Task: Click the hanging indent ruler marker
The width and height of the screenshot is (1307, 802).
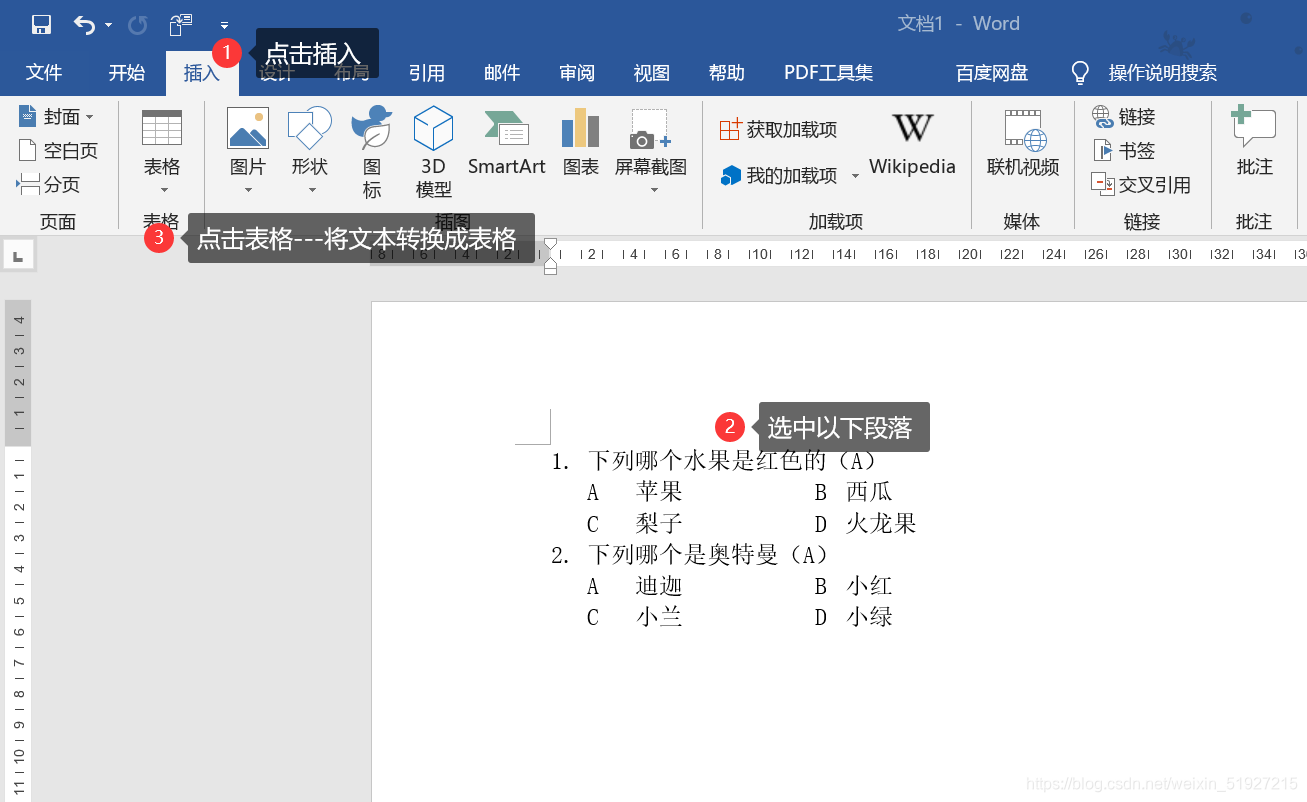Action: coord(550,263)
